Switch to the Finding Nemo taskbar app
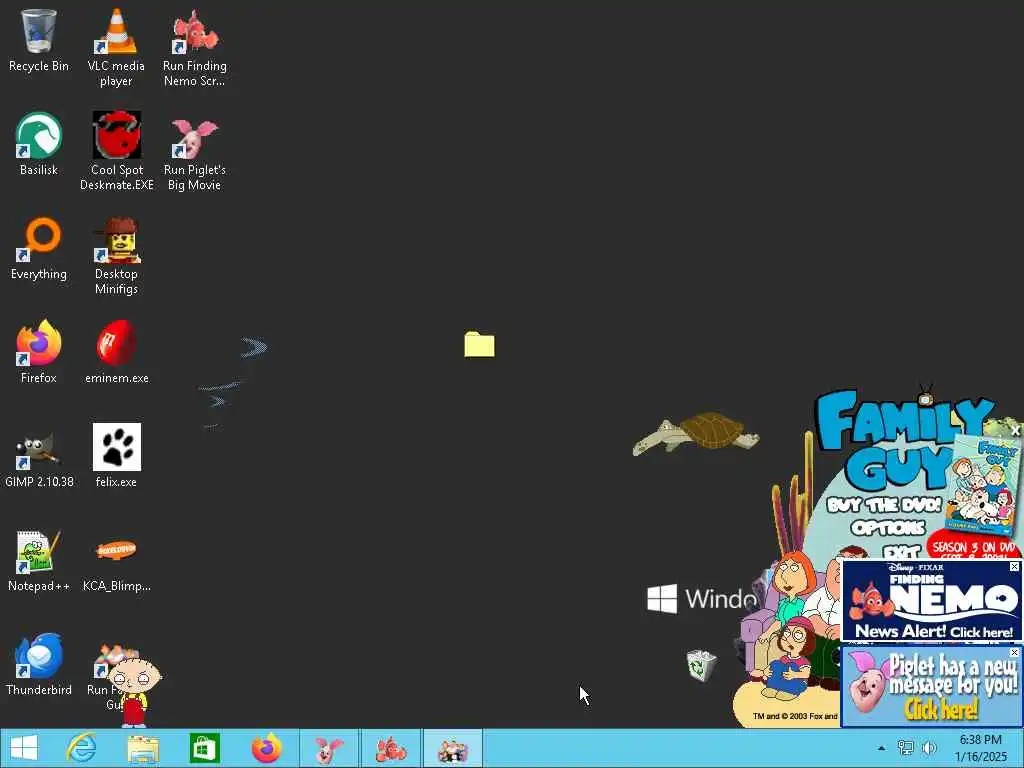The image size is (1024, 768). (391, 748)
